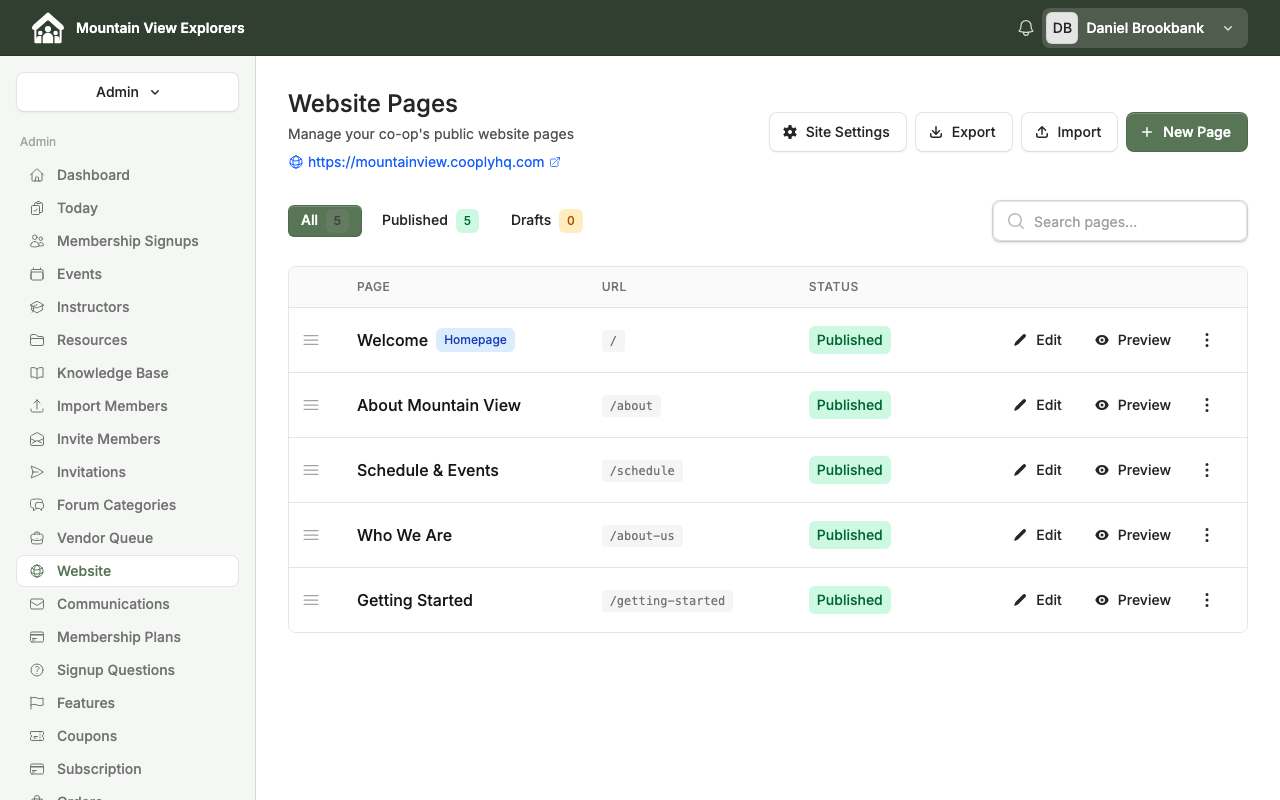Click the Events calendar icon in sidebar
This screenshot has width=1280, height=800.
click(x=37, y=274)
